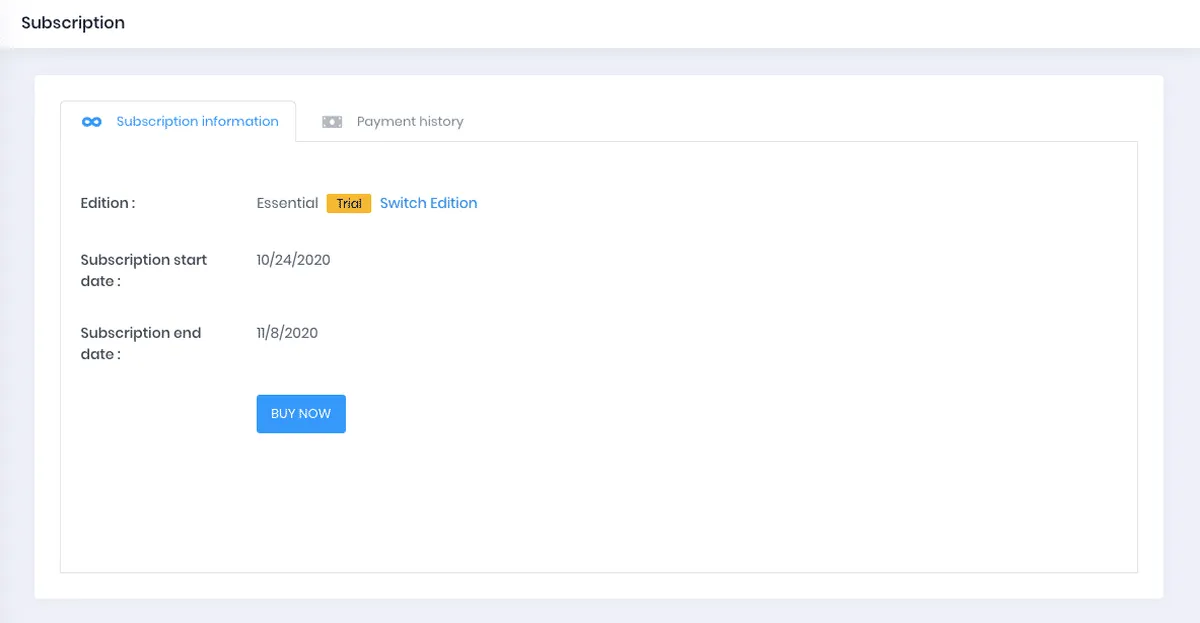1200x623 pixels.
Task: Click the grayed camera-style icon in tab bar
Action: pyautogui.click(x=332, y=120)
